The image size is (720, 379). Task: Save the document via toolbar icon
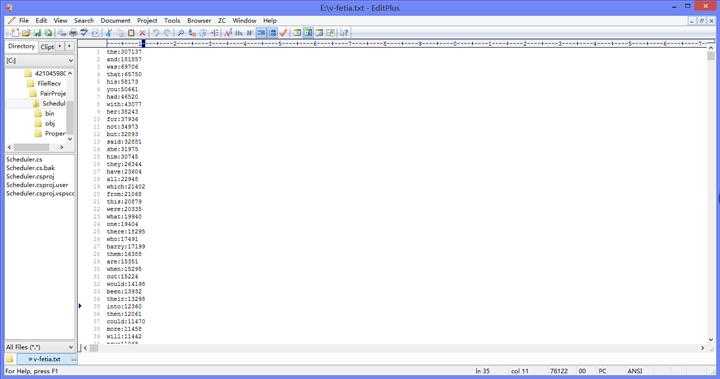(x=37, y=33)
